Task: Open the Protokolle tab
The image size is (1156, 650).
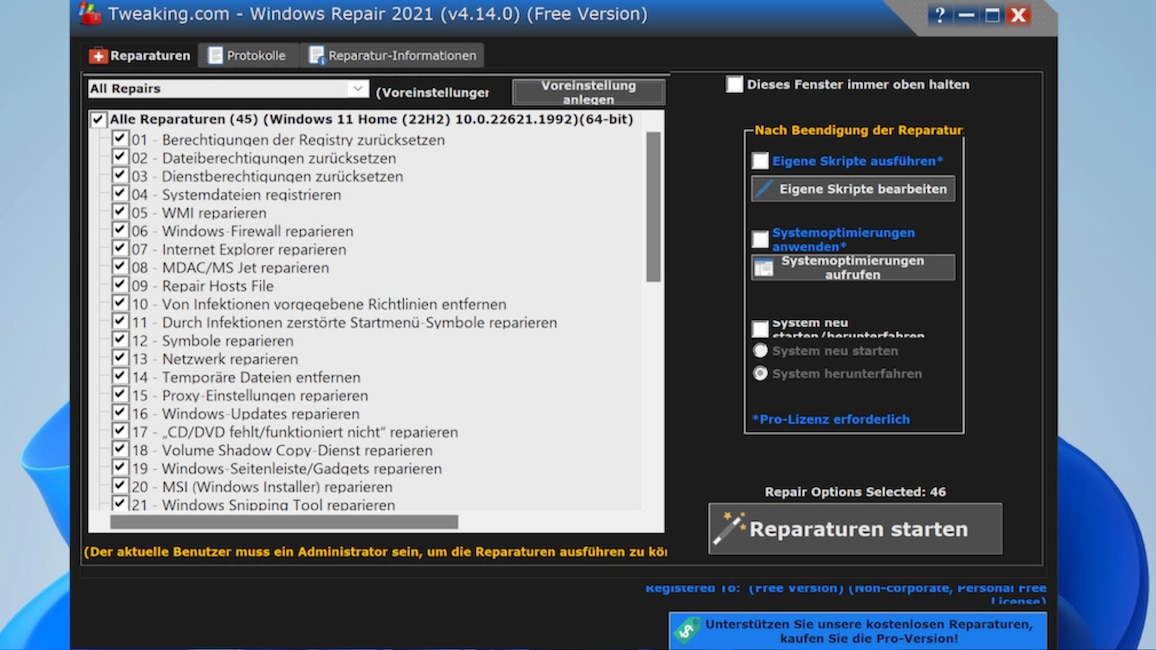Action: coord(248,55)
